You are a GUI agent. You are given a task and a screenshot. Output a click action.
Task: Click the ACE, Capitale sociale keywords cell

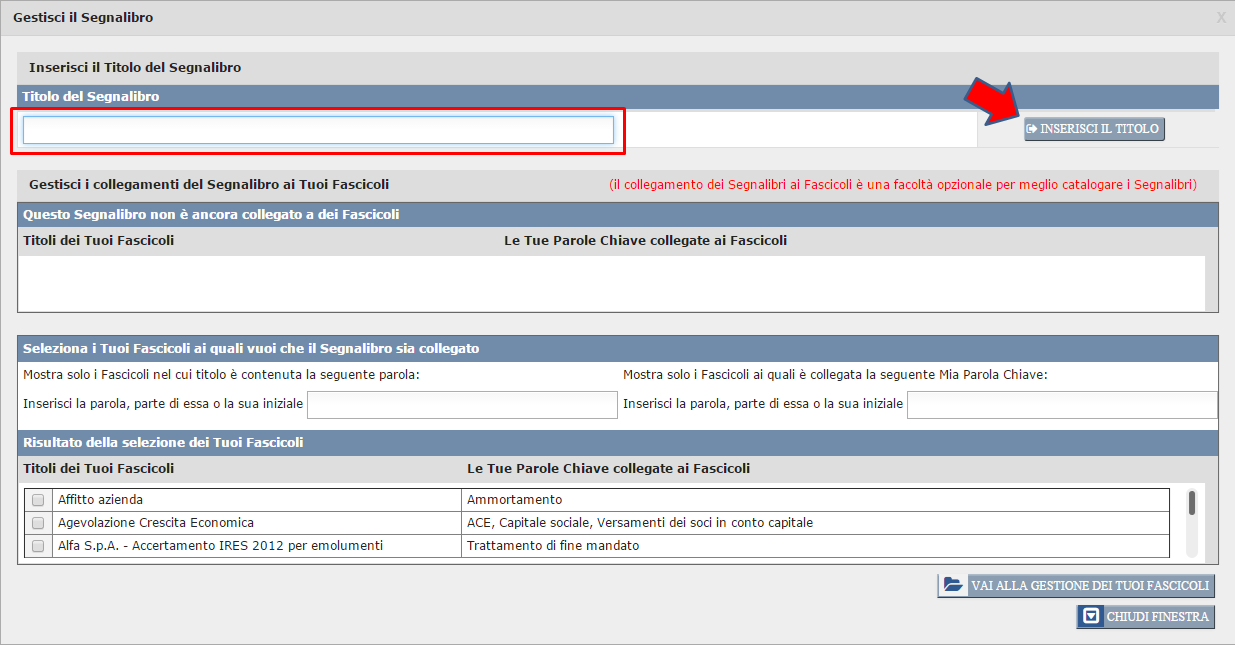(x=640, y=523)
